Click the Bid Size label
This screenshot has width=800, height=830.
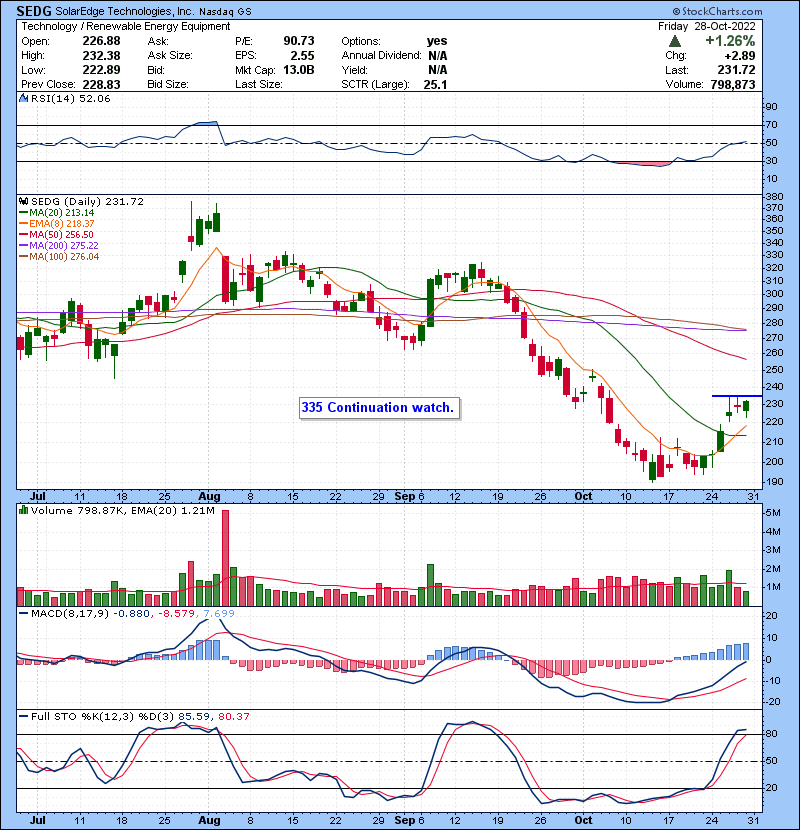[168, 85]
